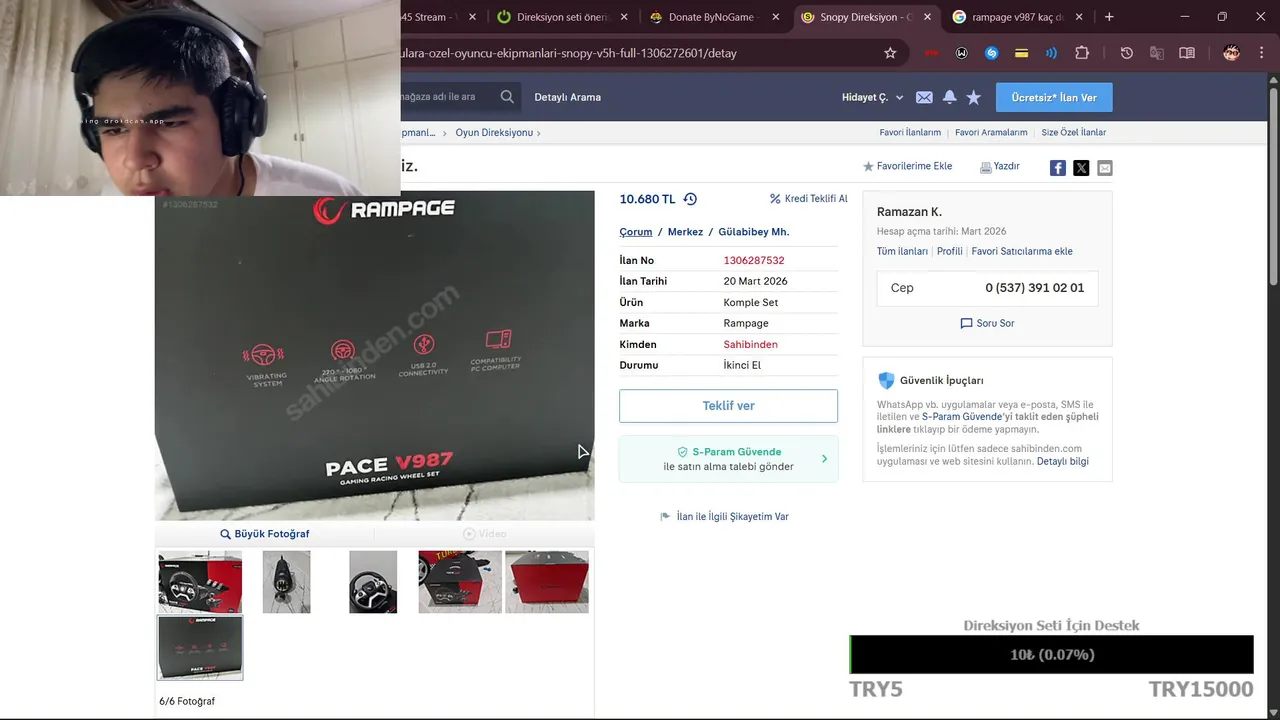Image resolution: width=1280 pixels, height=720 pixels.
Task: Click the Soru Sor link
Action: pyautogui.click(x=988, y=323)
